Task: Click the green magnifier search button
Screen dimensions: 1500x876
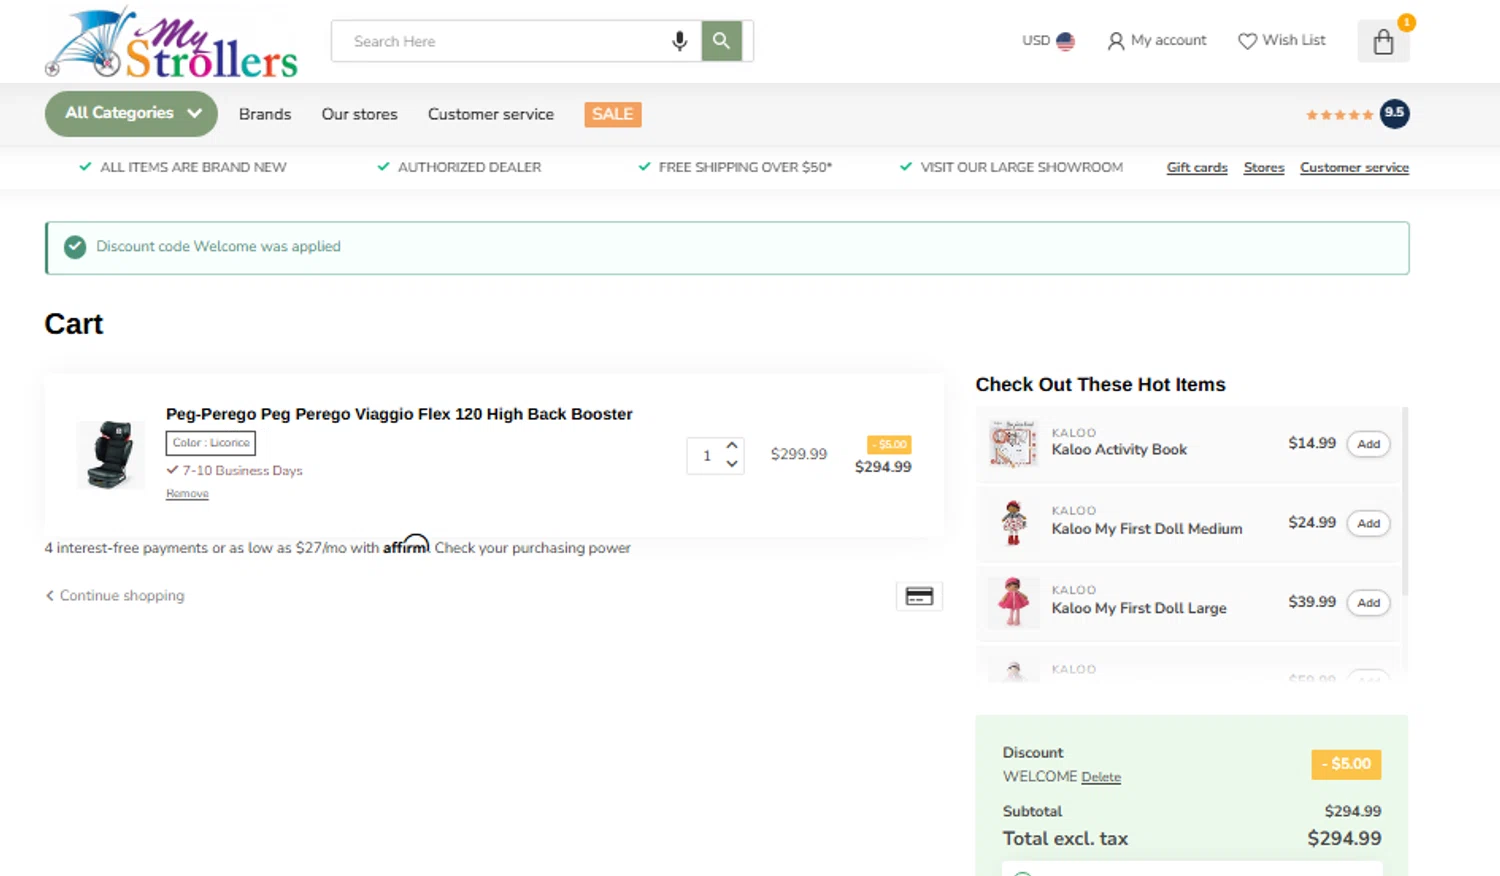Action: tap(721, 41)
